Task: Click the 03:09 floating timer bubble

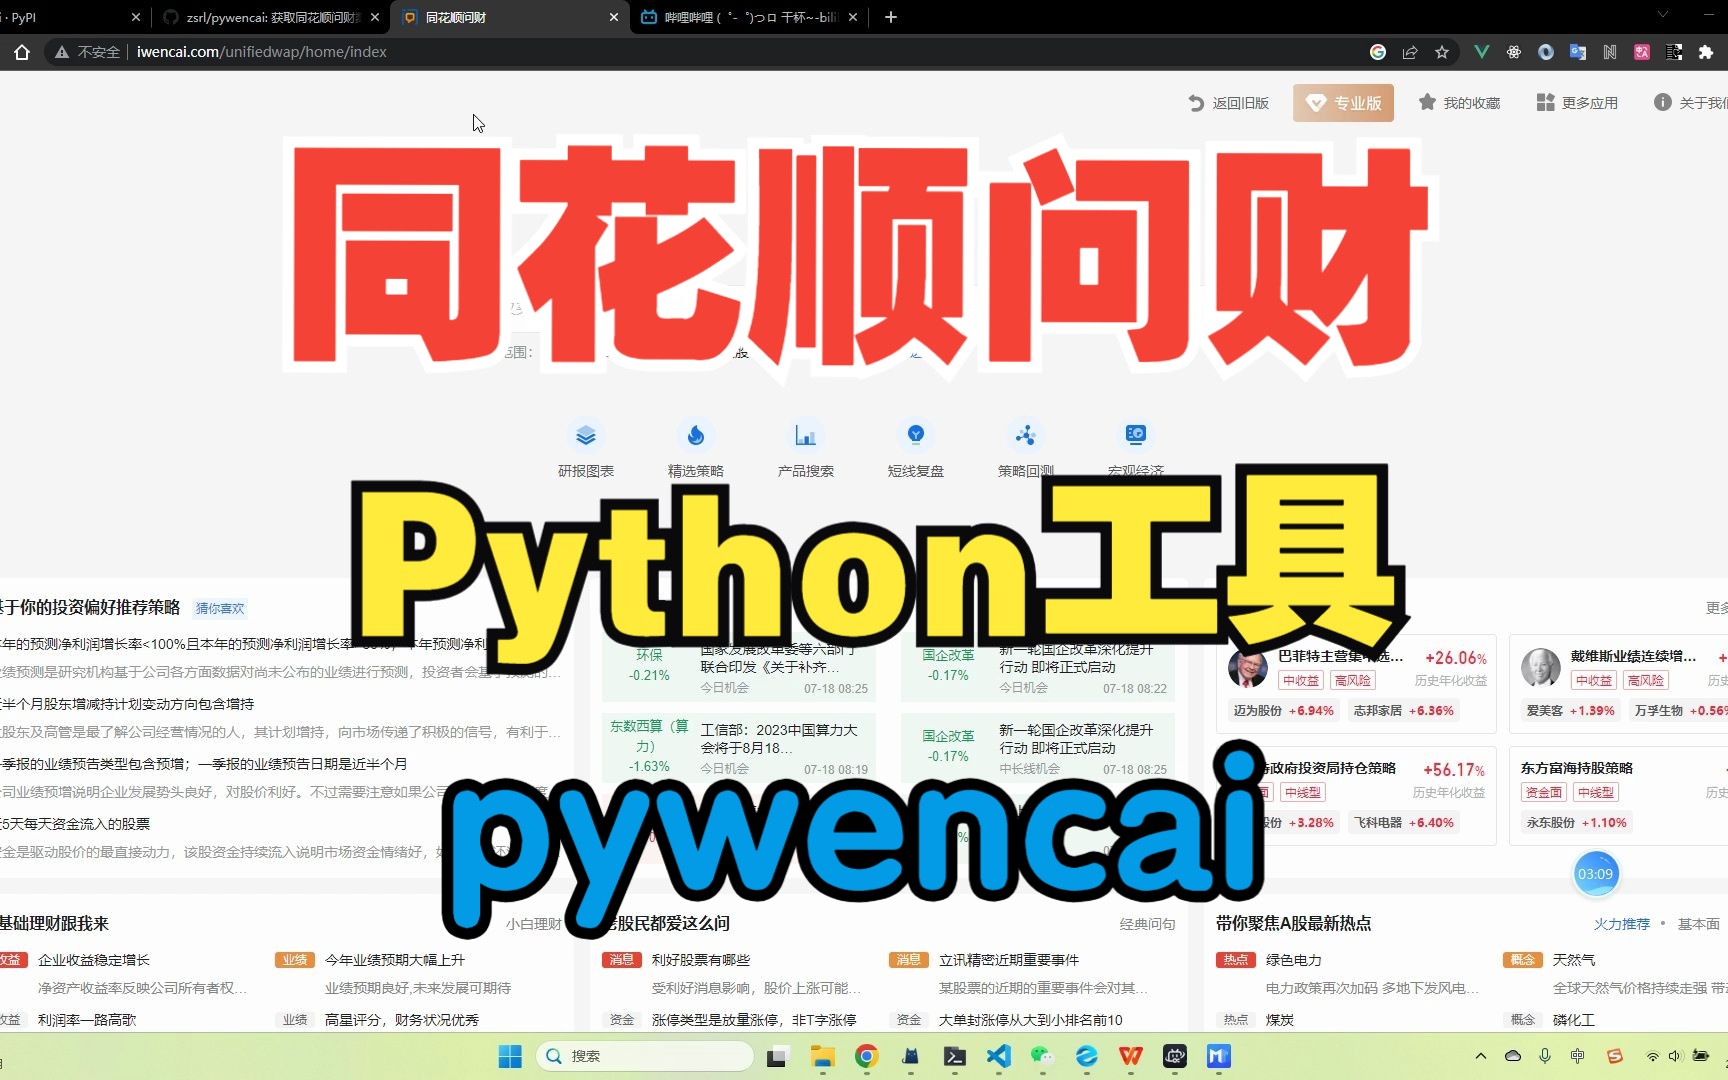Action: (1596, 874)
